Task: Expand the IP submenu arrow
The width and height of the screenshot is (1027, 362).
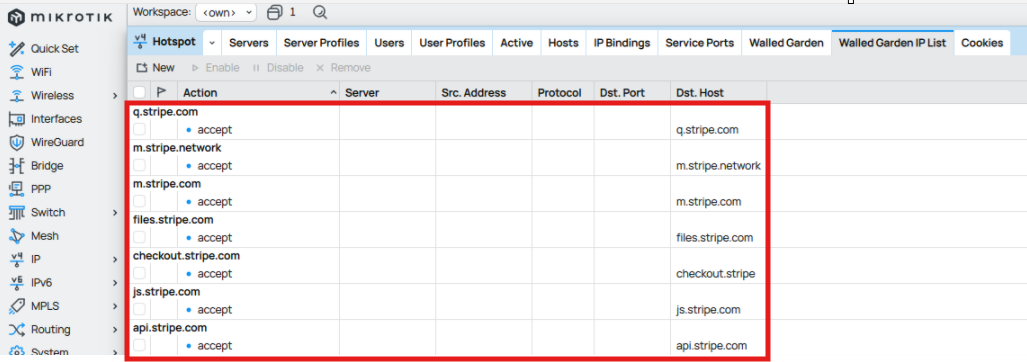Action: (115, 259)
